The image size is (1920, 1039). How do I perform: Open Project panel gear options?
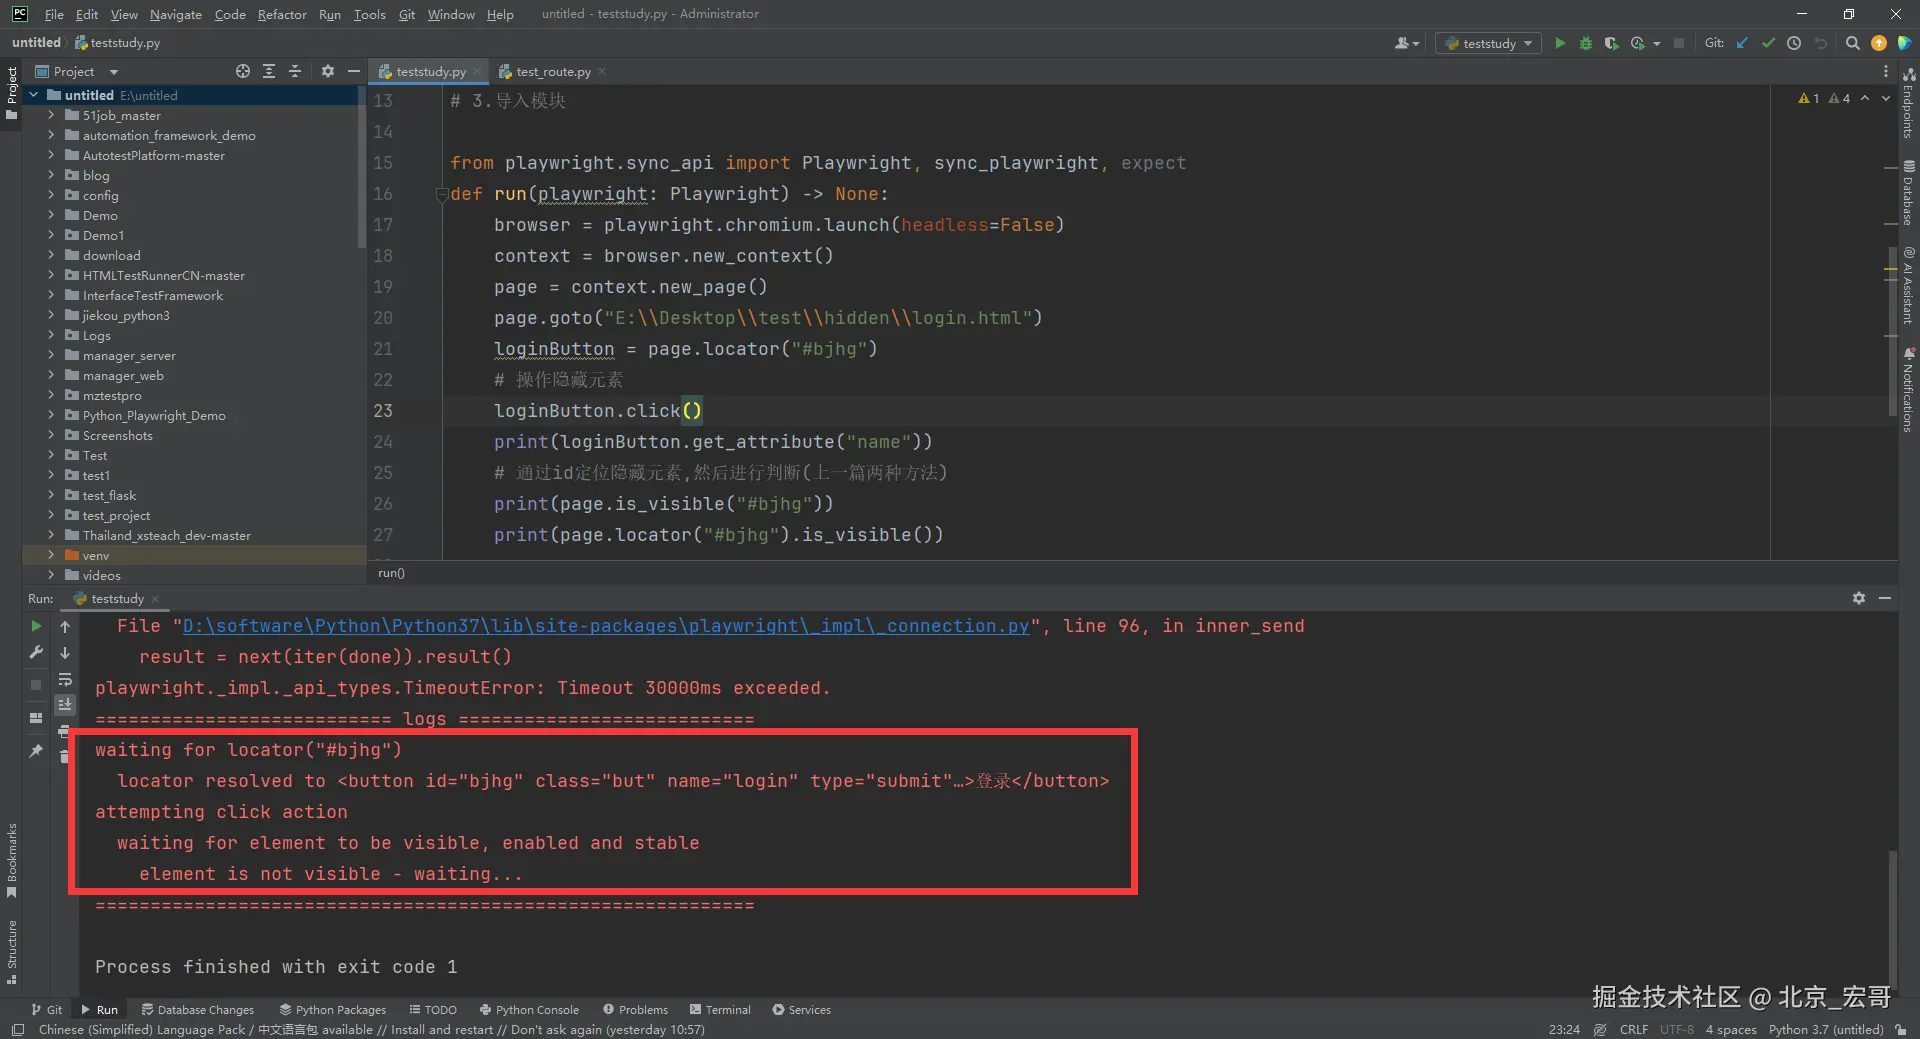pyautogui.click(x=327, y=71)
